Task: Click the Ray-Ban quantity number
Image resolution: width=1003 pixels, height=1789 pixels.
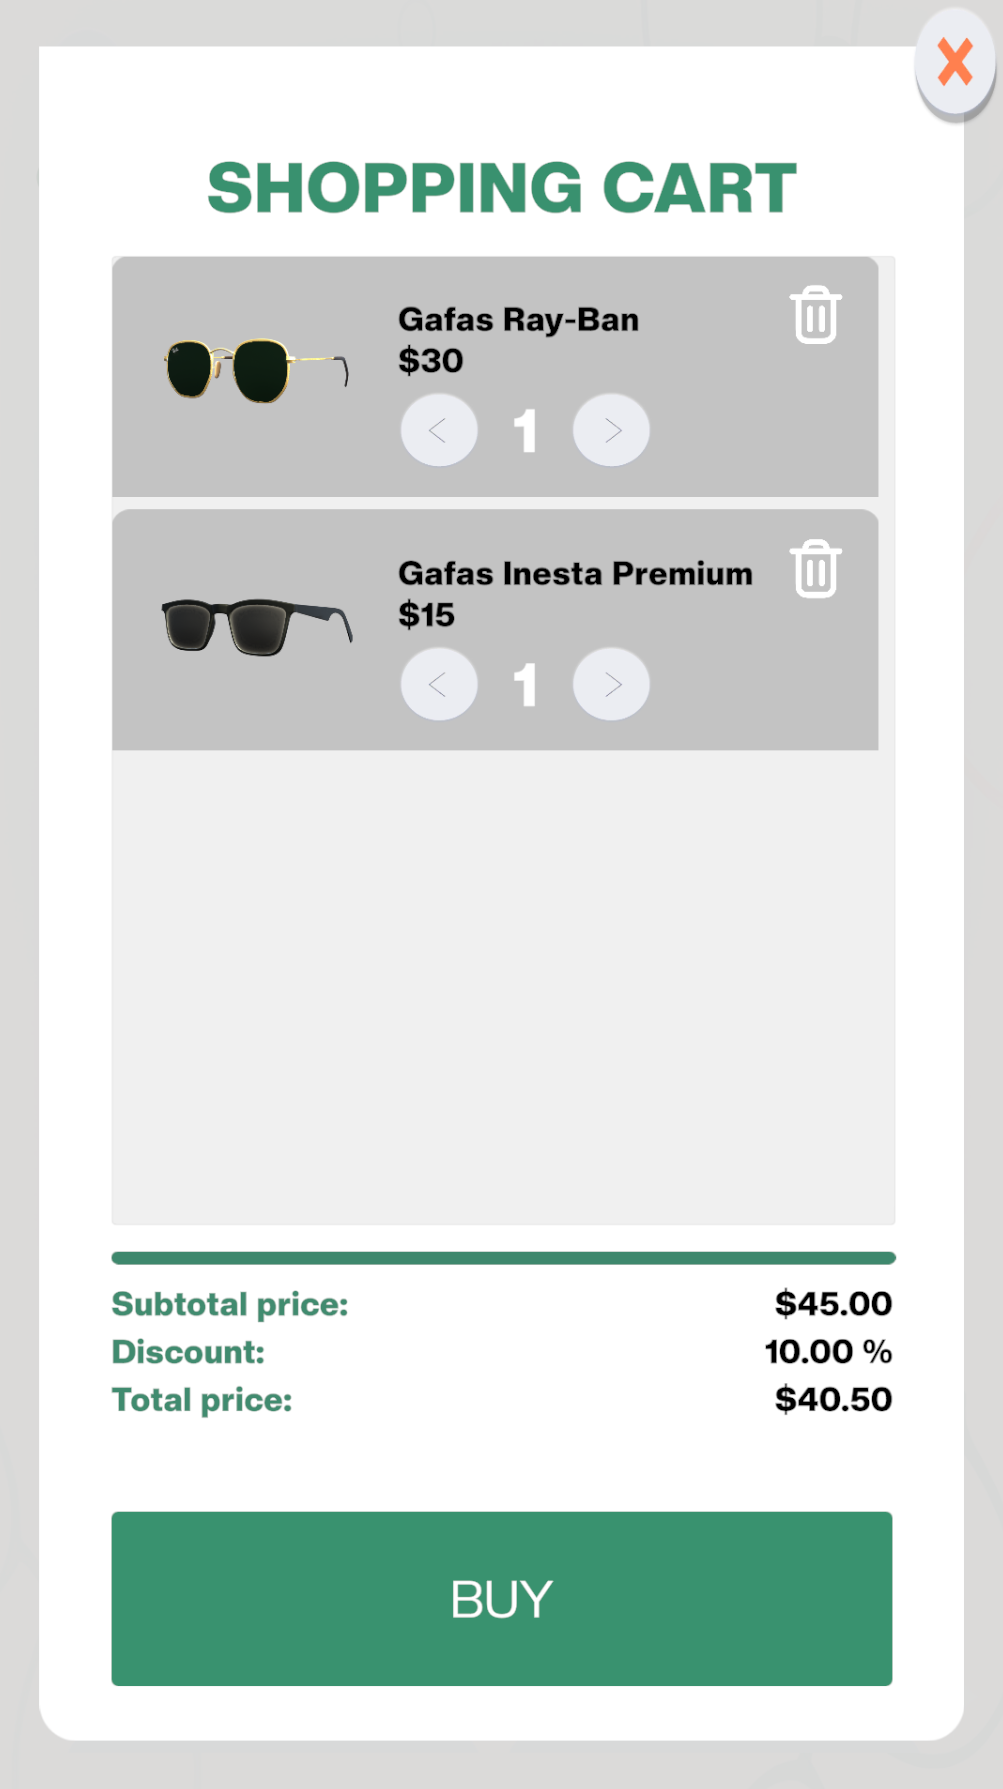Action: coord(525,431)
